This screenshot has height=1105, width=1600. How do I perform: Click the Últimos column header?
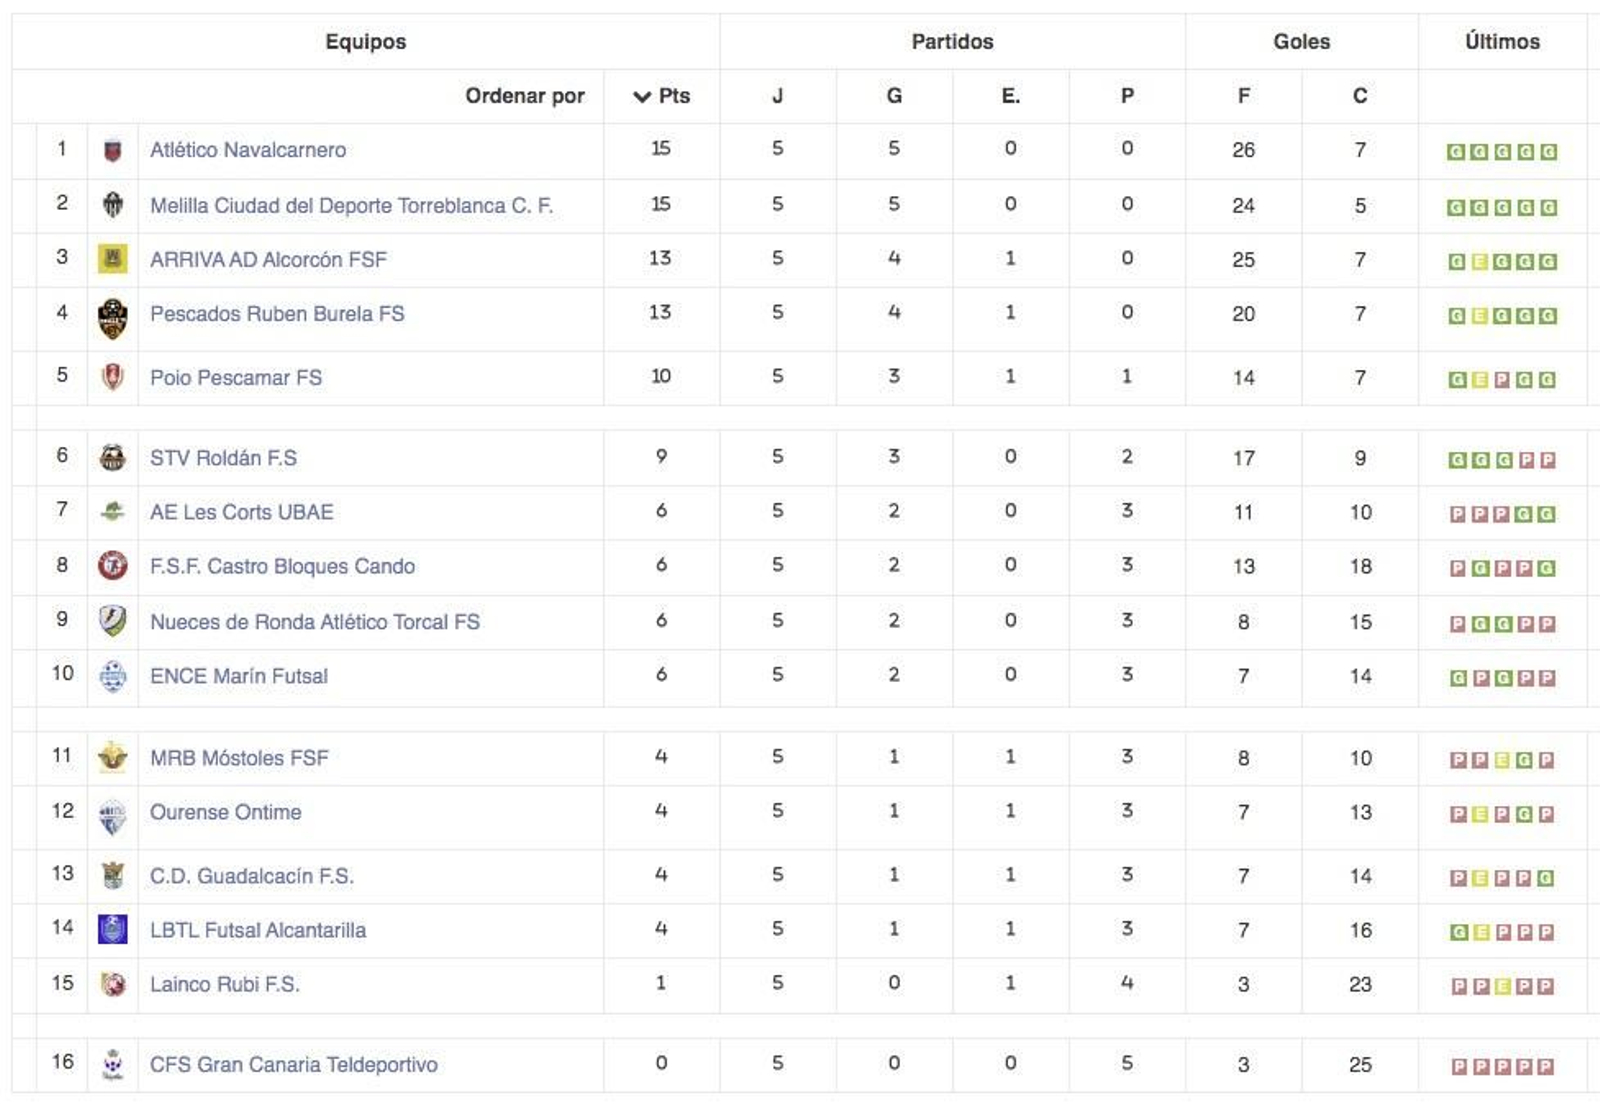point(1501,42)
